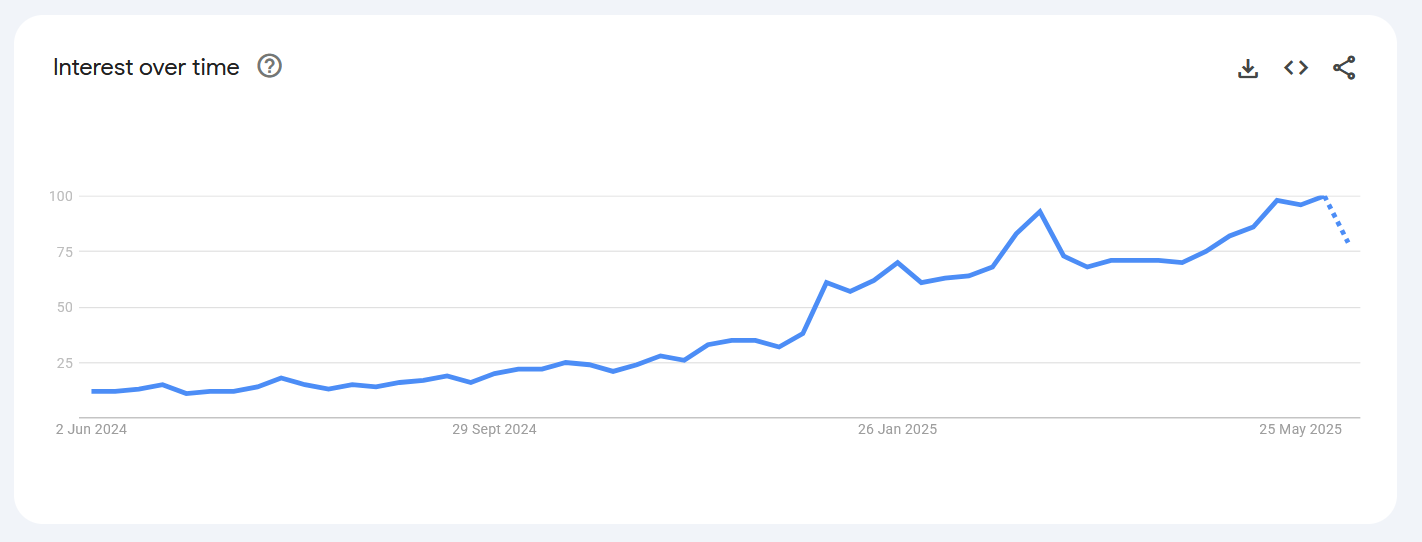Click the leftmost starting point of the line

[x=93, y=391]
